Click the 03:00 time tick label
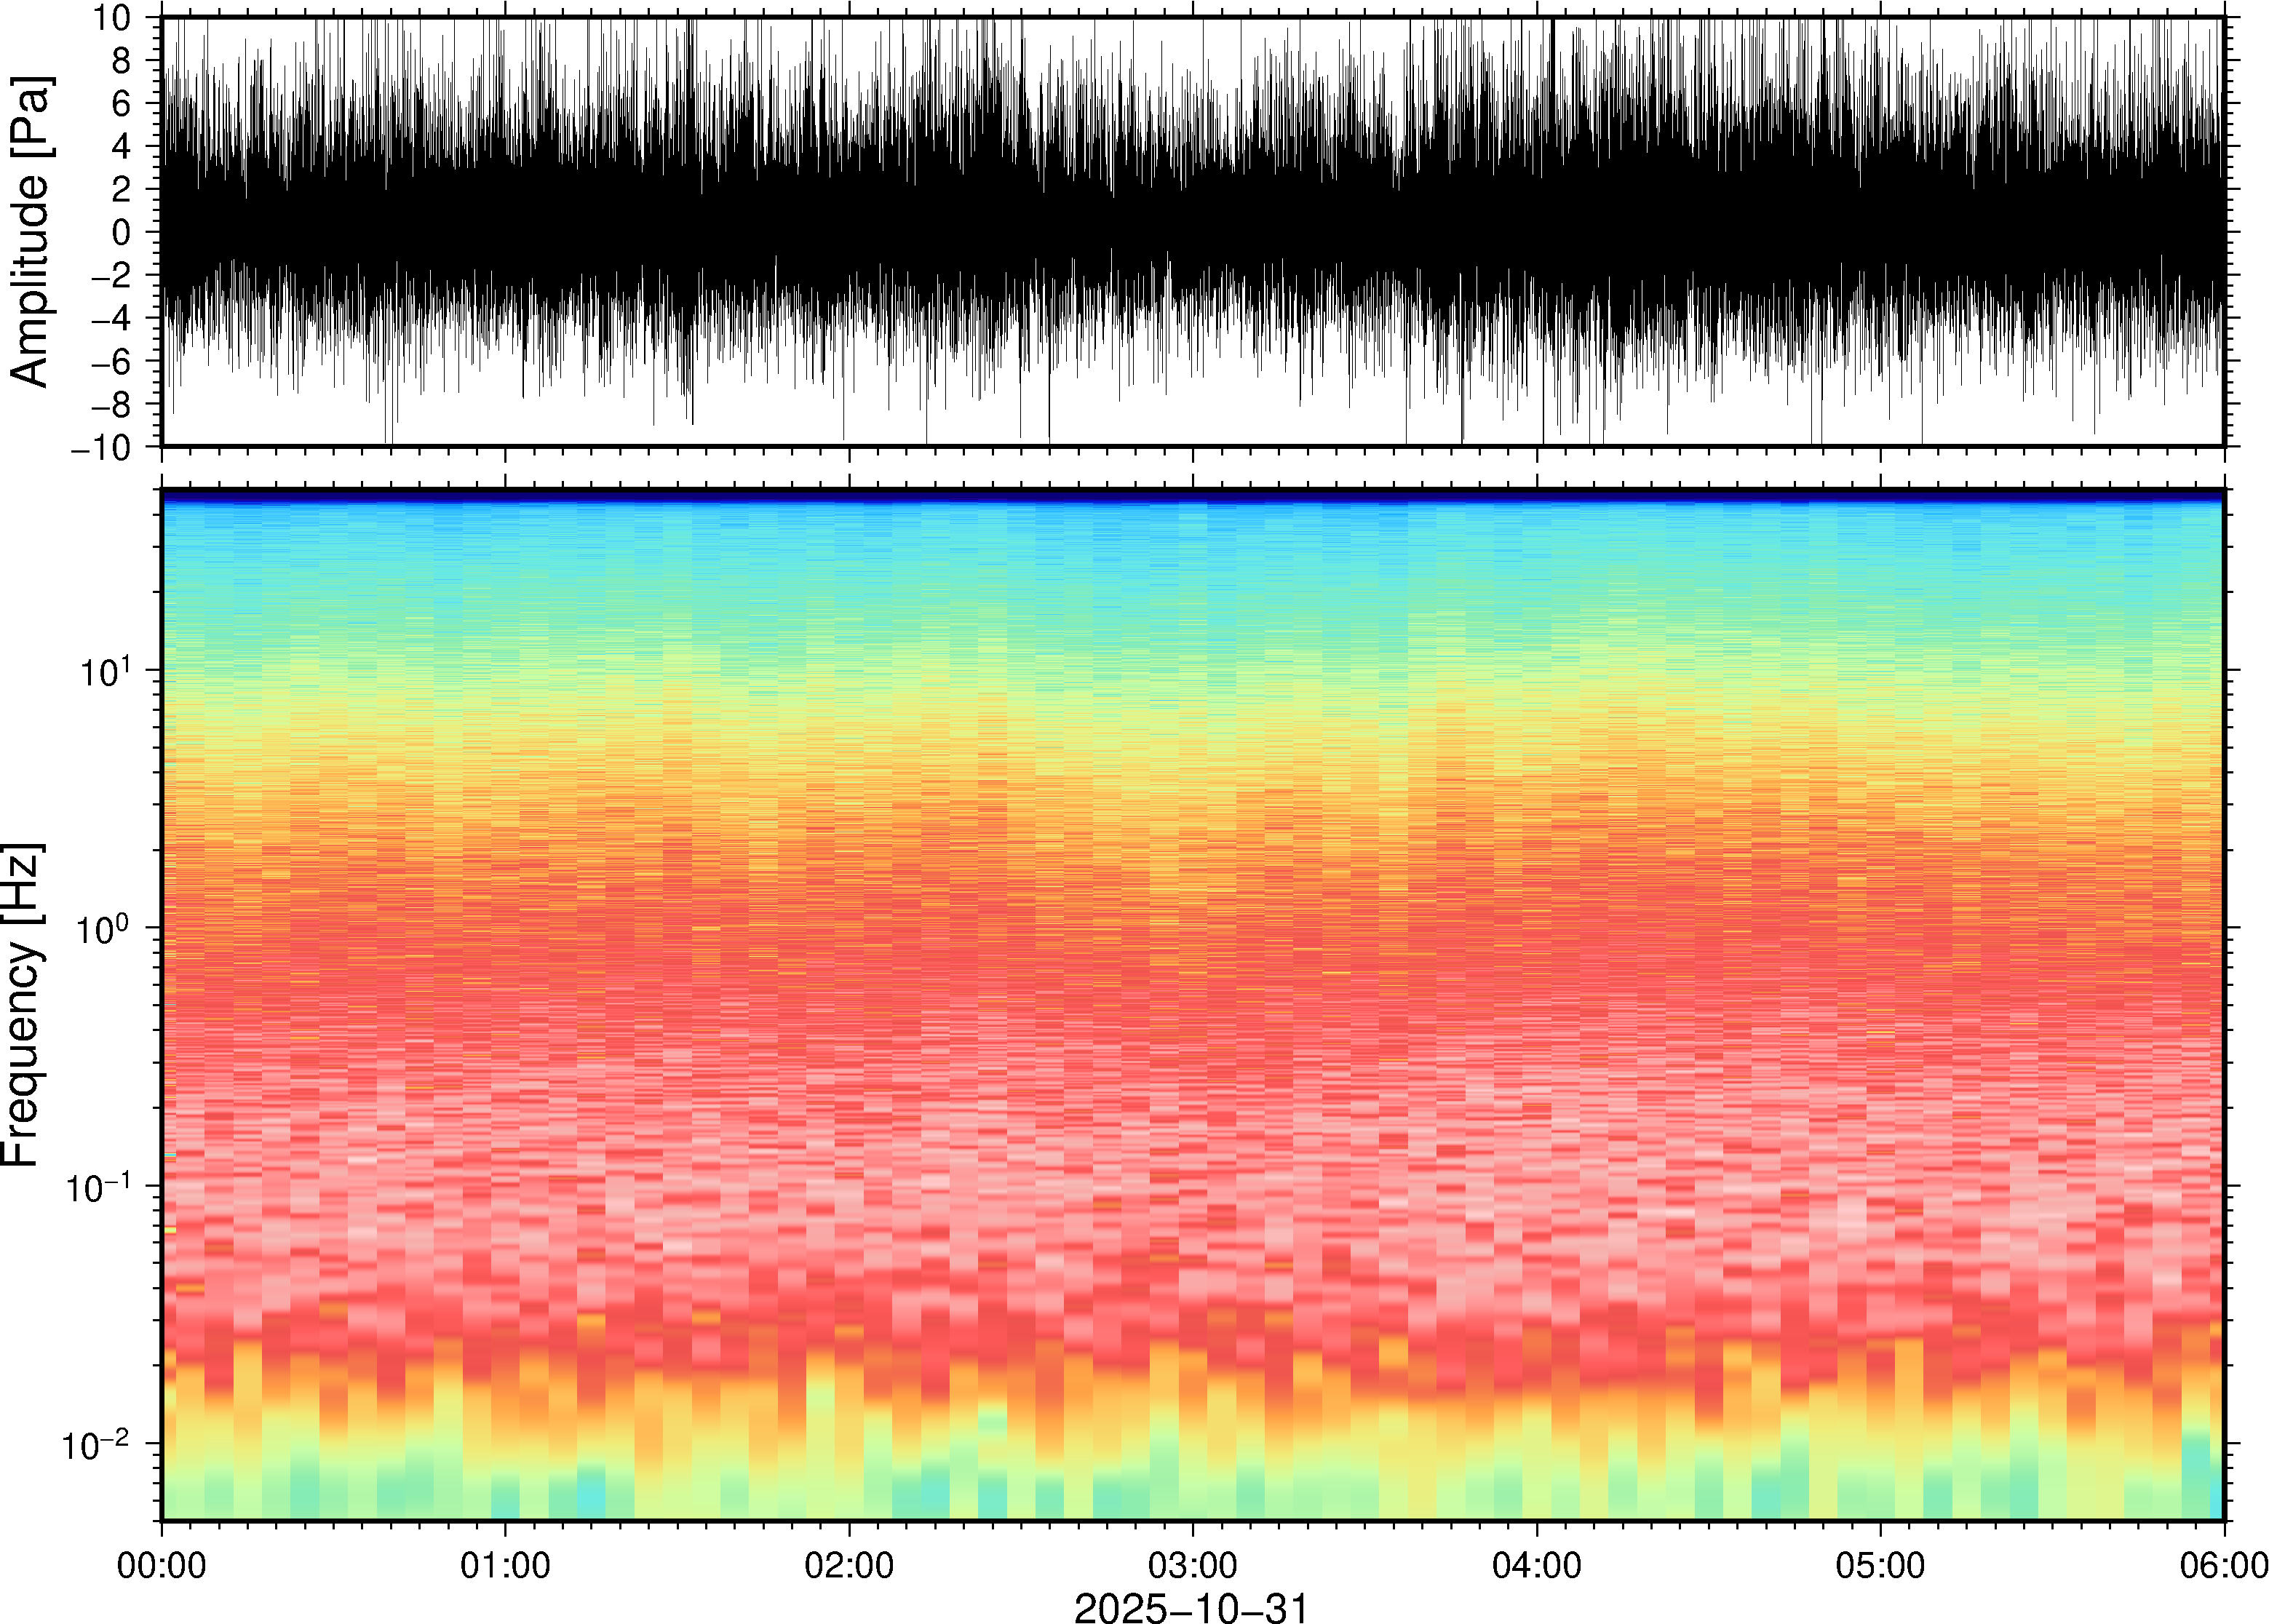 (x=1192, y=1565)
